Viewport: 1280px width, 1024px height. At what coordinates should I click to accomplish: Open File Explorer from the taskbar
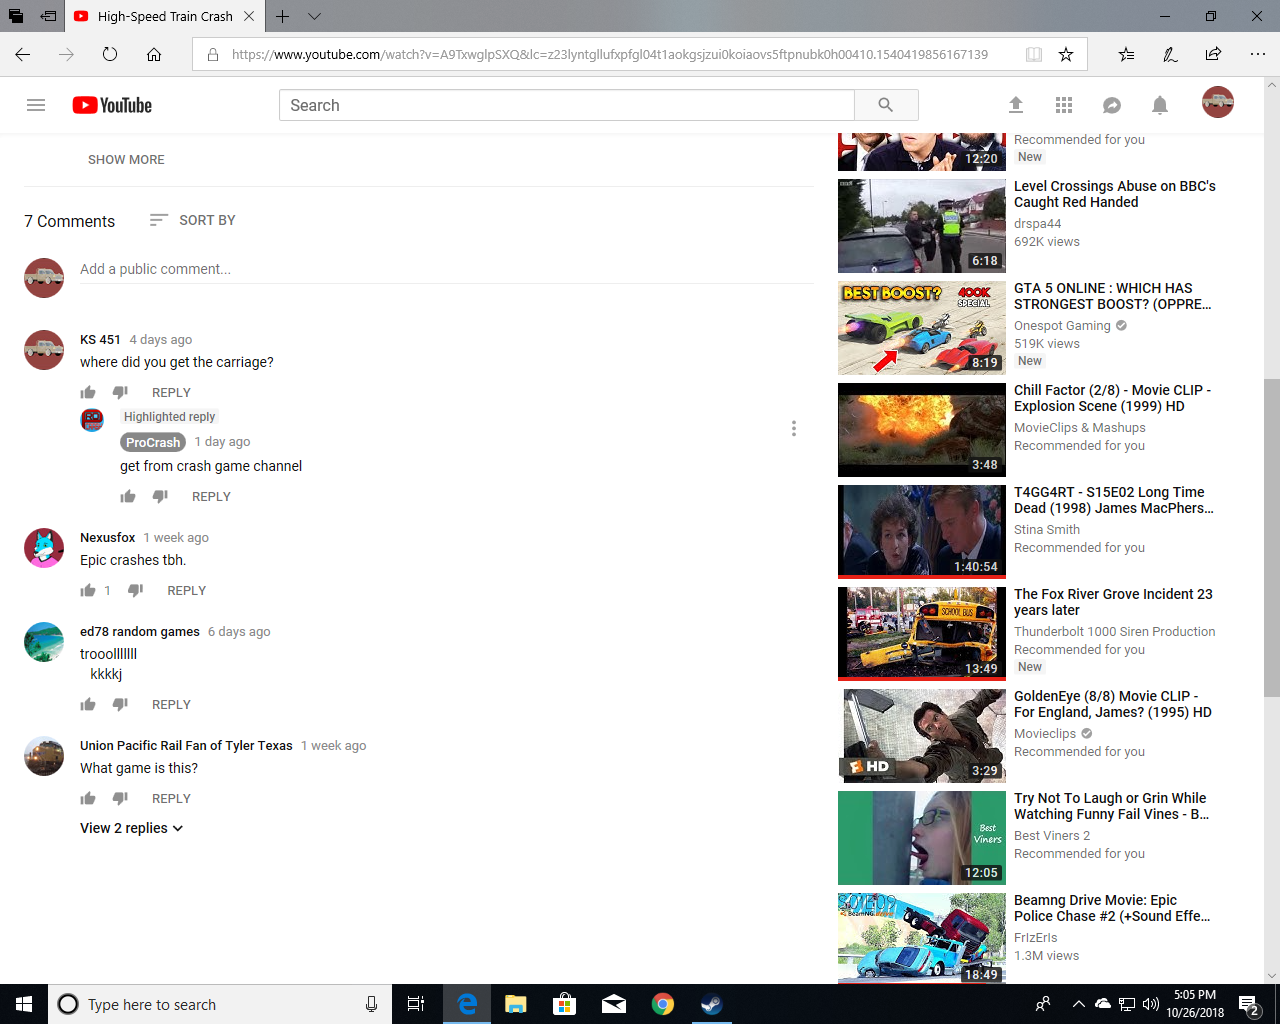516,1004
